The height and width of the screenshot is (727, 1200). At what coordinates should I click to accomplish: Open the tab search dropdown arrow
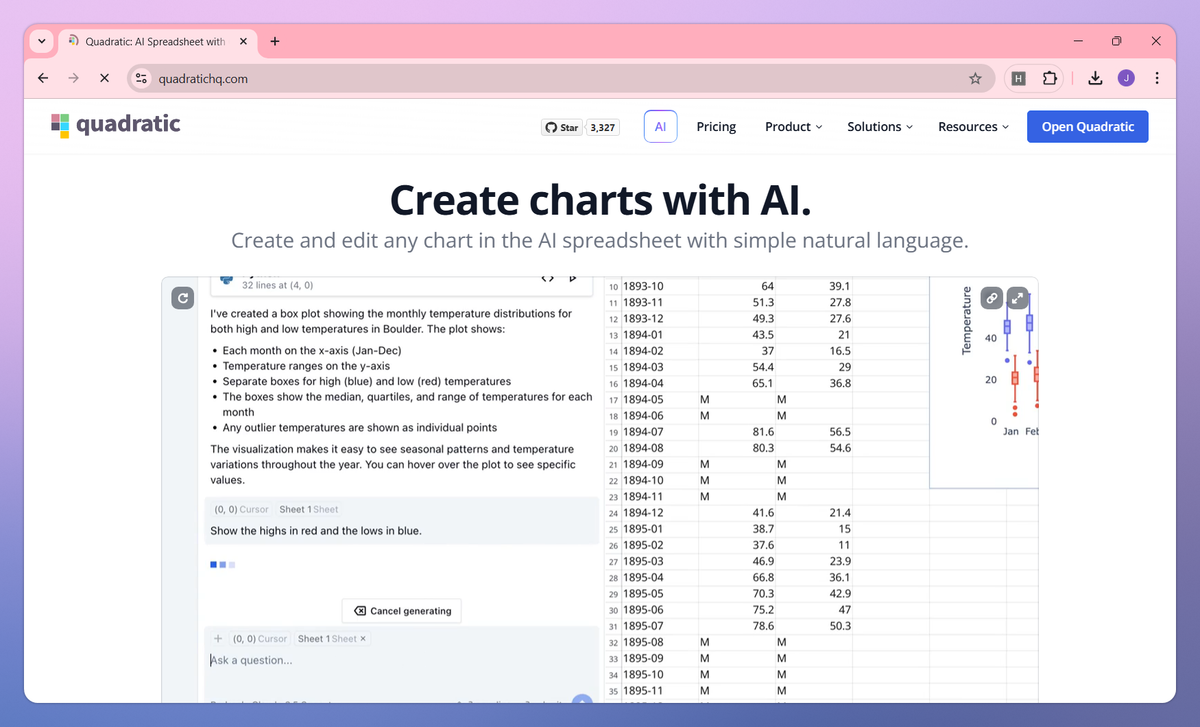tap(41, 42)
